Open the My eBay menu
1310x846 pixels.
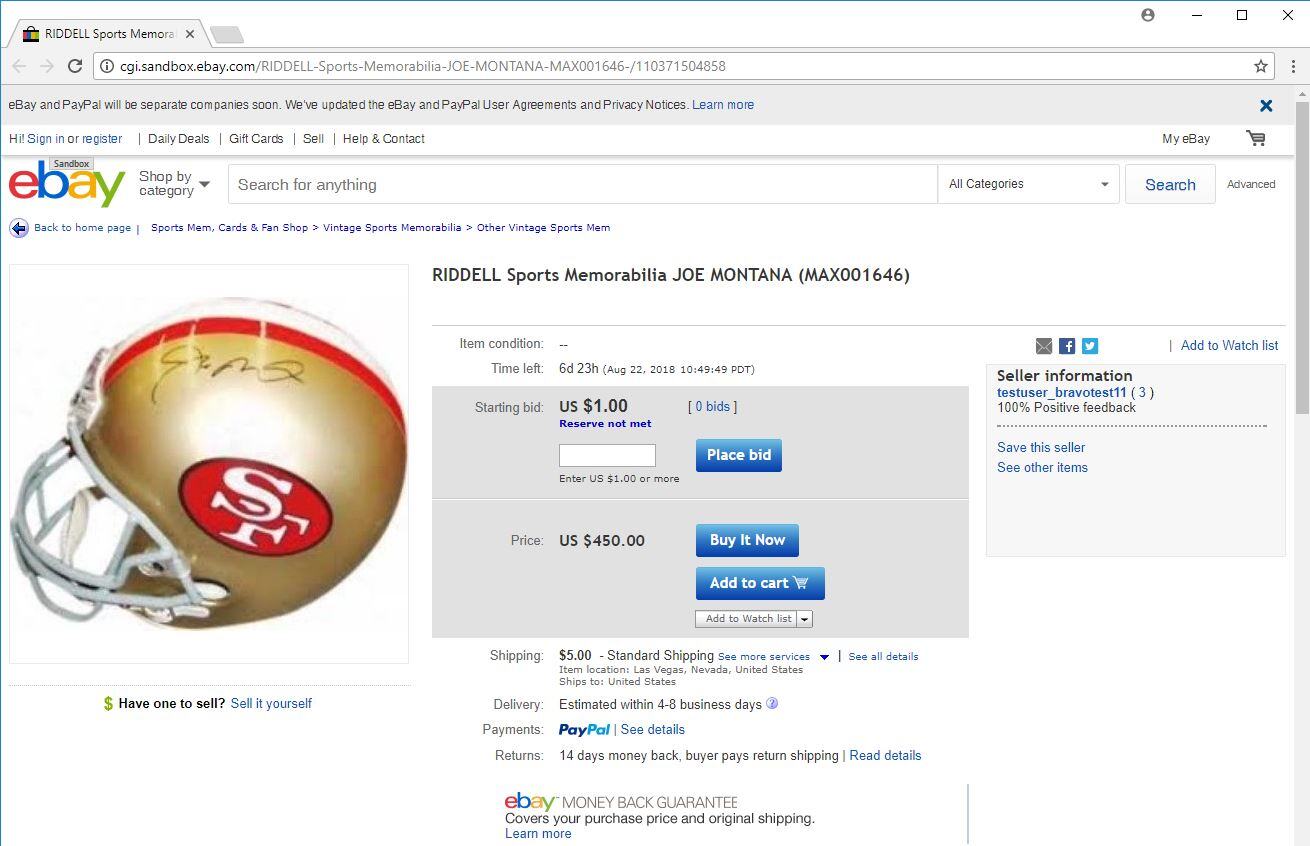coord(1186,139)
